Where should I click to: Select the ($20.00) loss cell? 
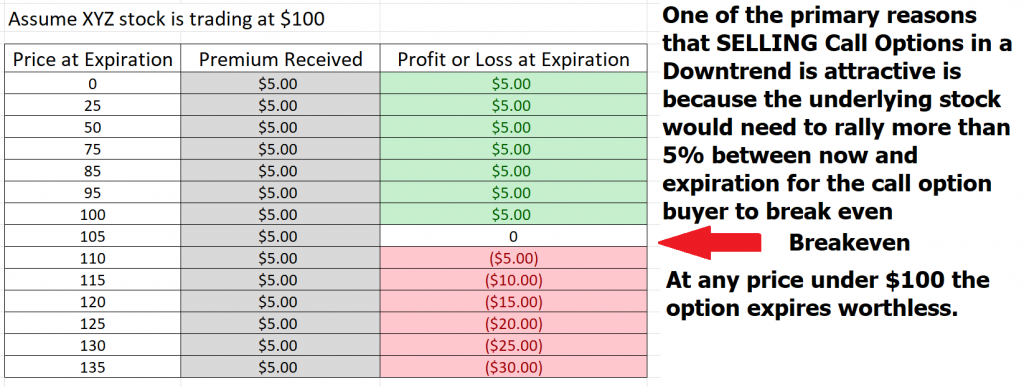point(513,323)
